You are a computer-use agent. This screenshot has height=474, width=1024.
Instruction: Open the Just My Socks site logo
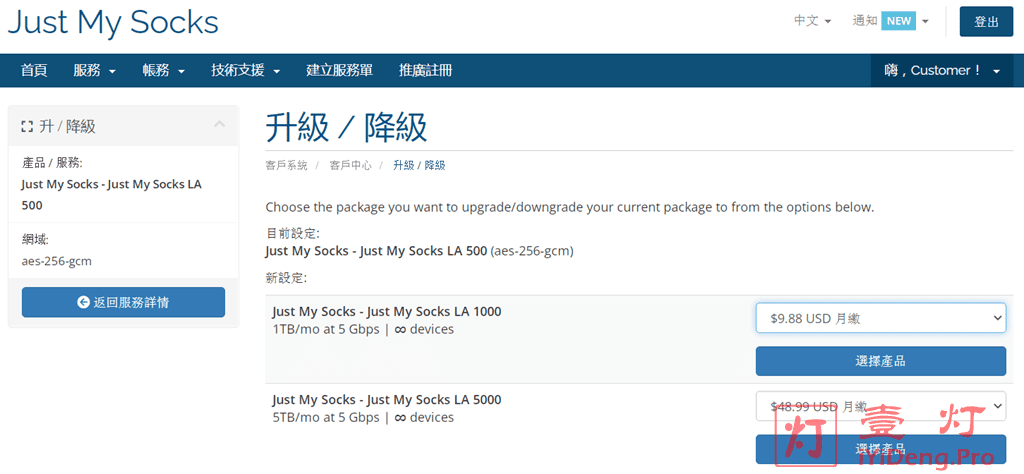click(113, 22)
